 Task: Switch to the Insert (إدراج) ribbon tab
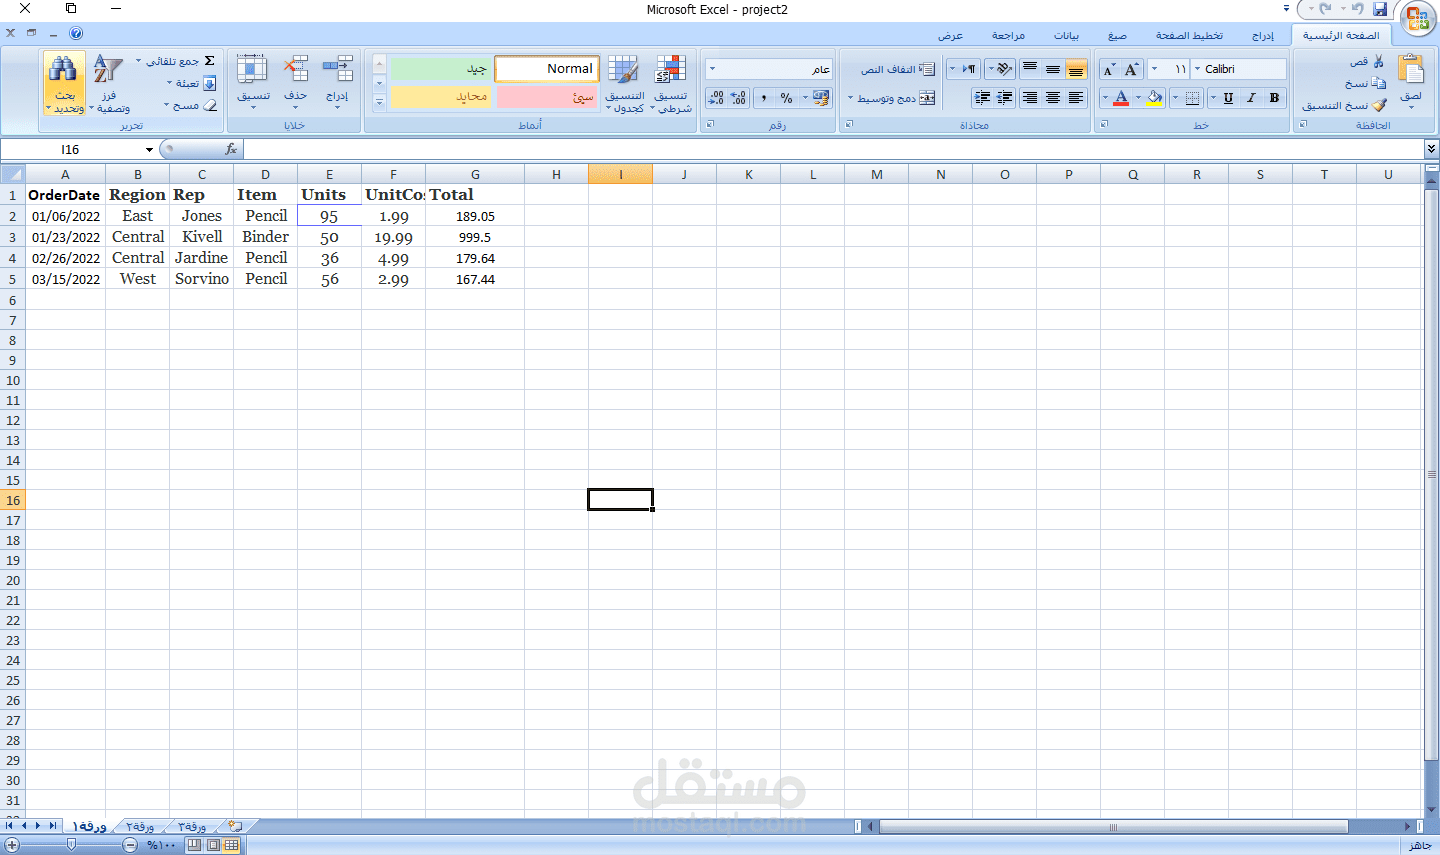tap(1263, 36)
